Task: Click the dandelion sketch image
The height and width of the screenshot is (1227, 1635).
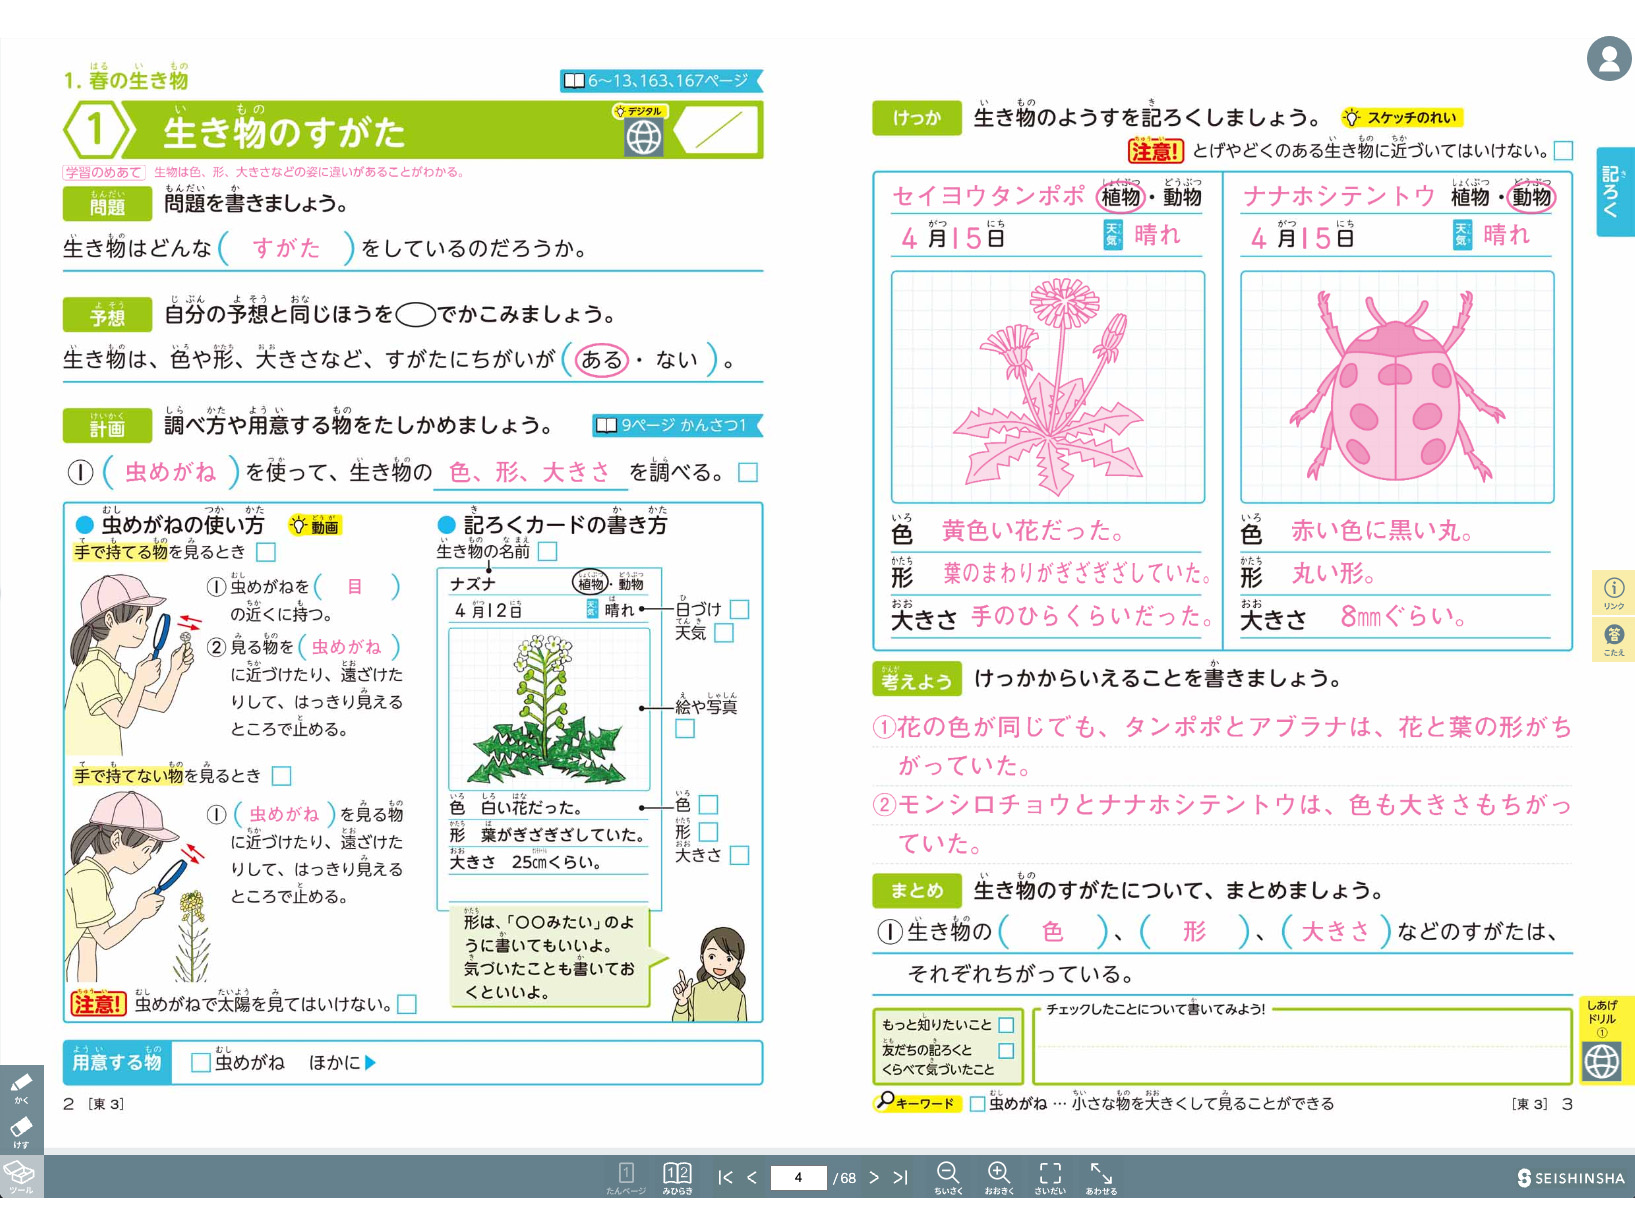Action: pos(1047,387)
